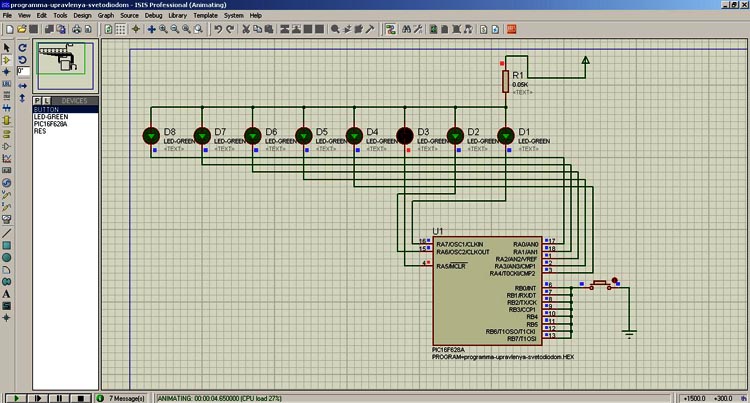The image size is (750, 403).
Task: Stop the simulation
Action: coord(82,398)
